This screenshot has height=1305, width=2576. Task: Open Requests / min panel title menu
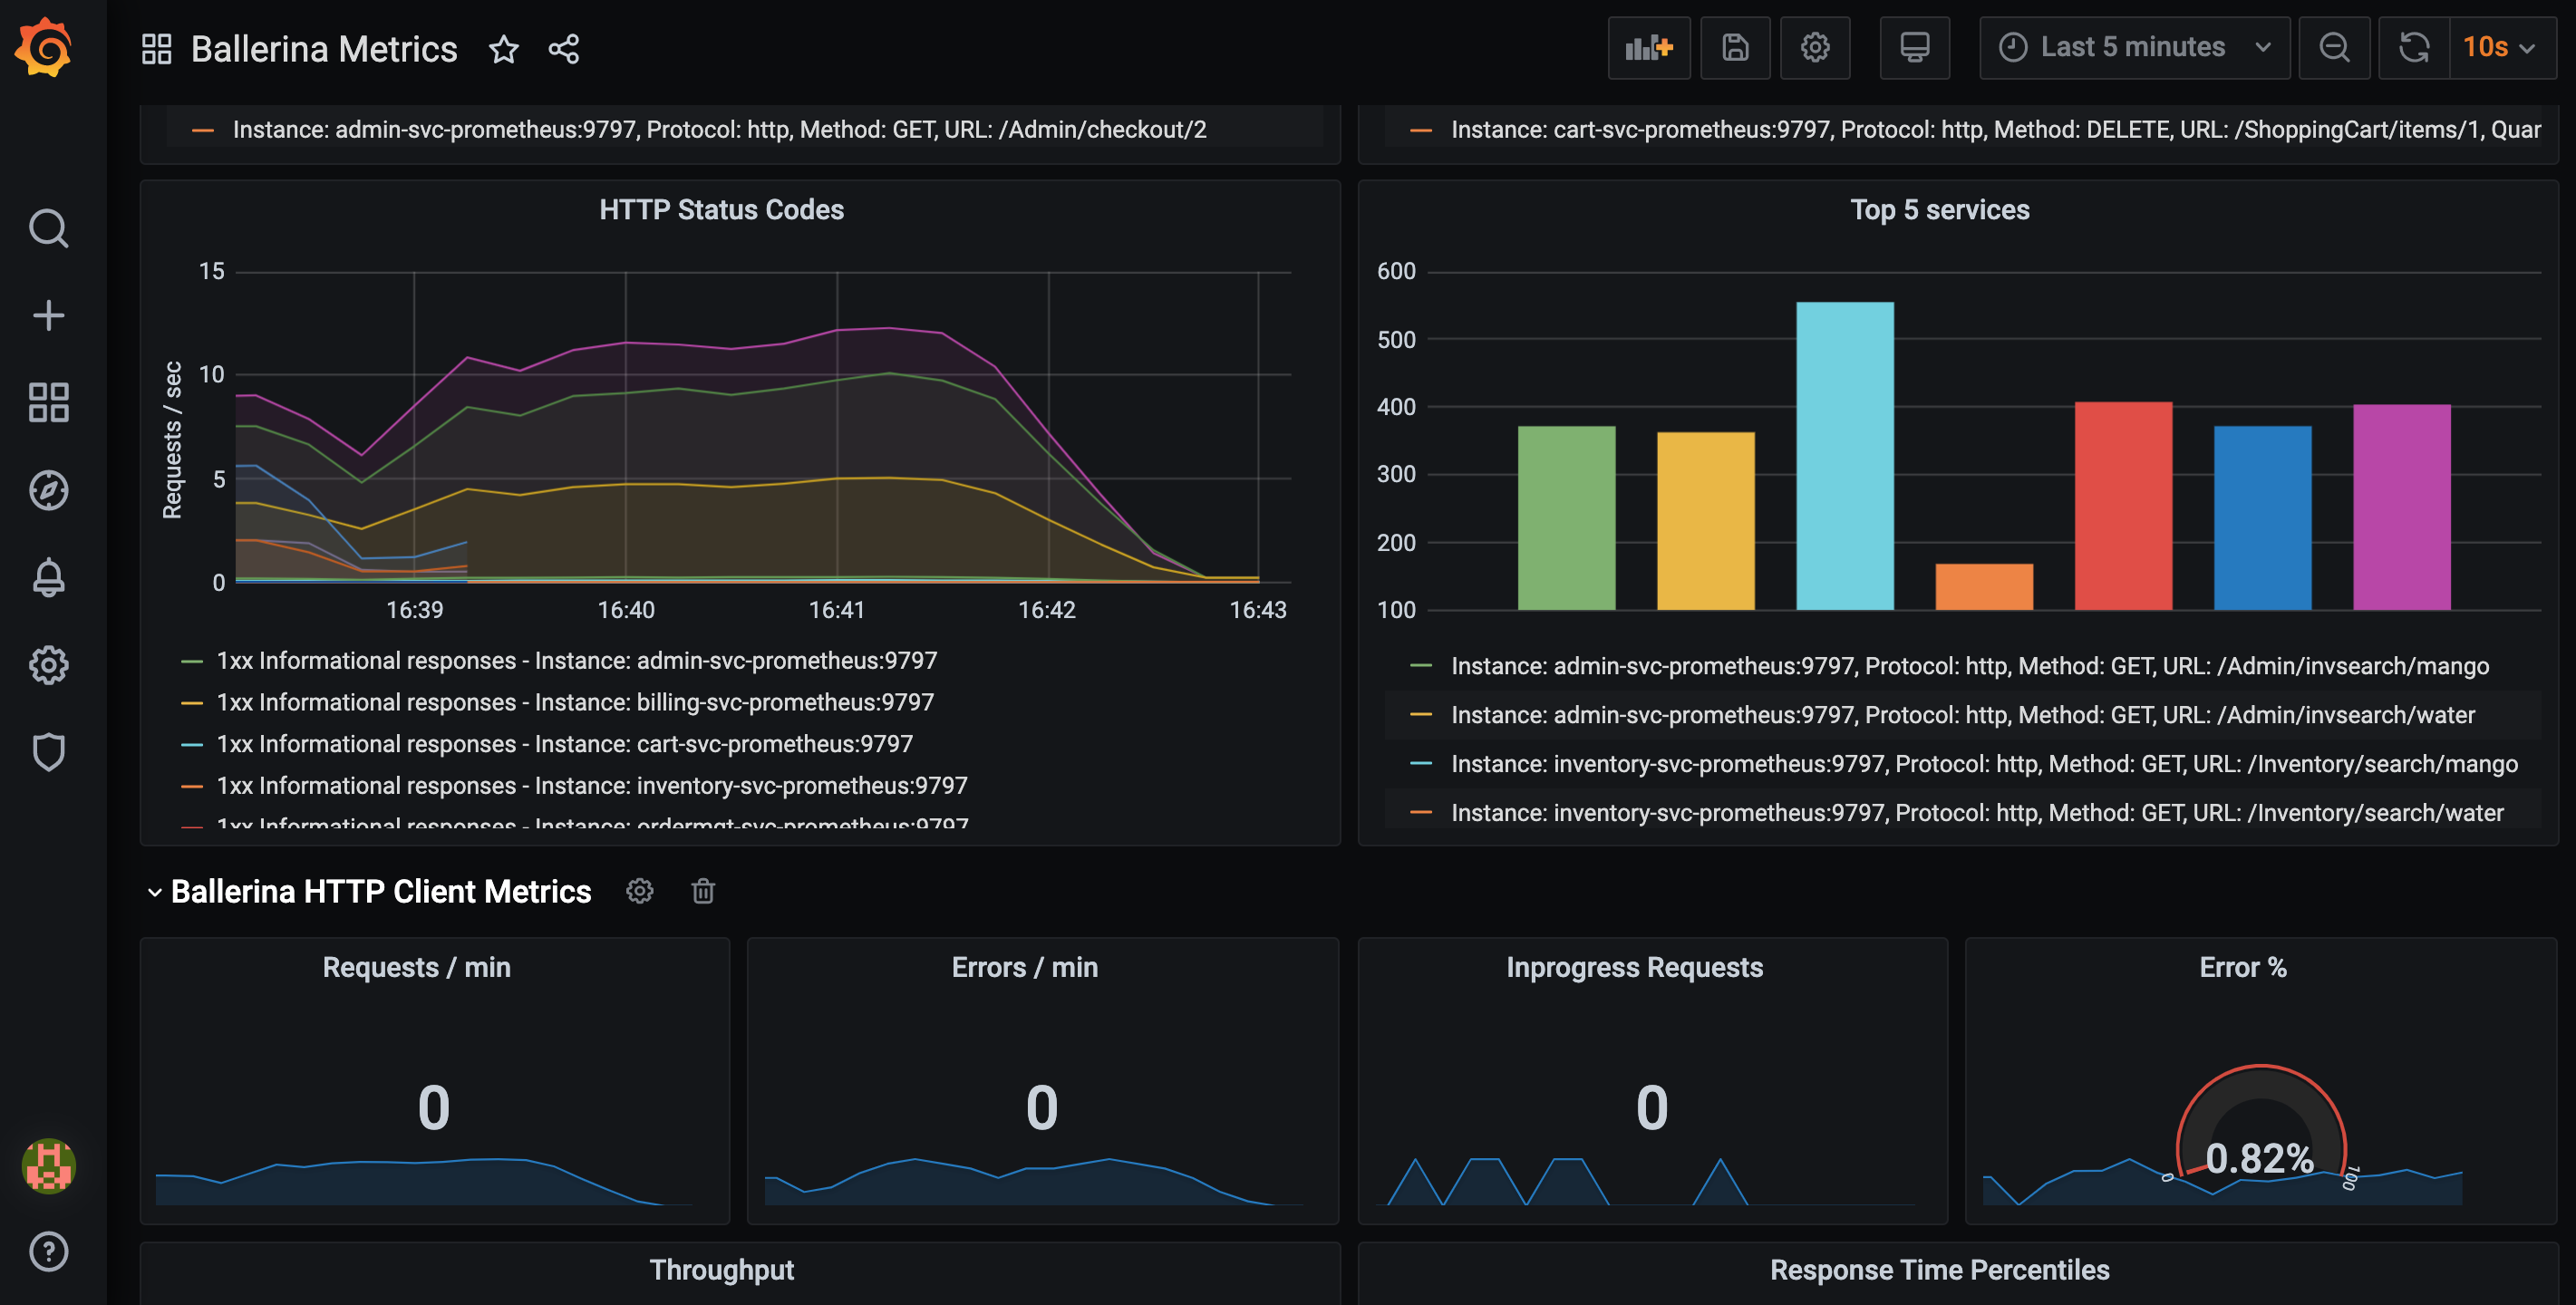[x=416, y=968]
